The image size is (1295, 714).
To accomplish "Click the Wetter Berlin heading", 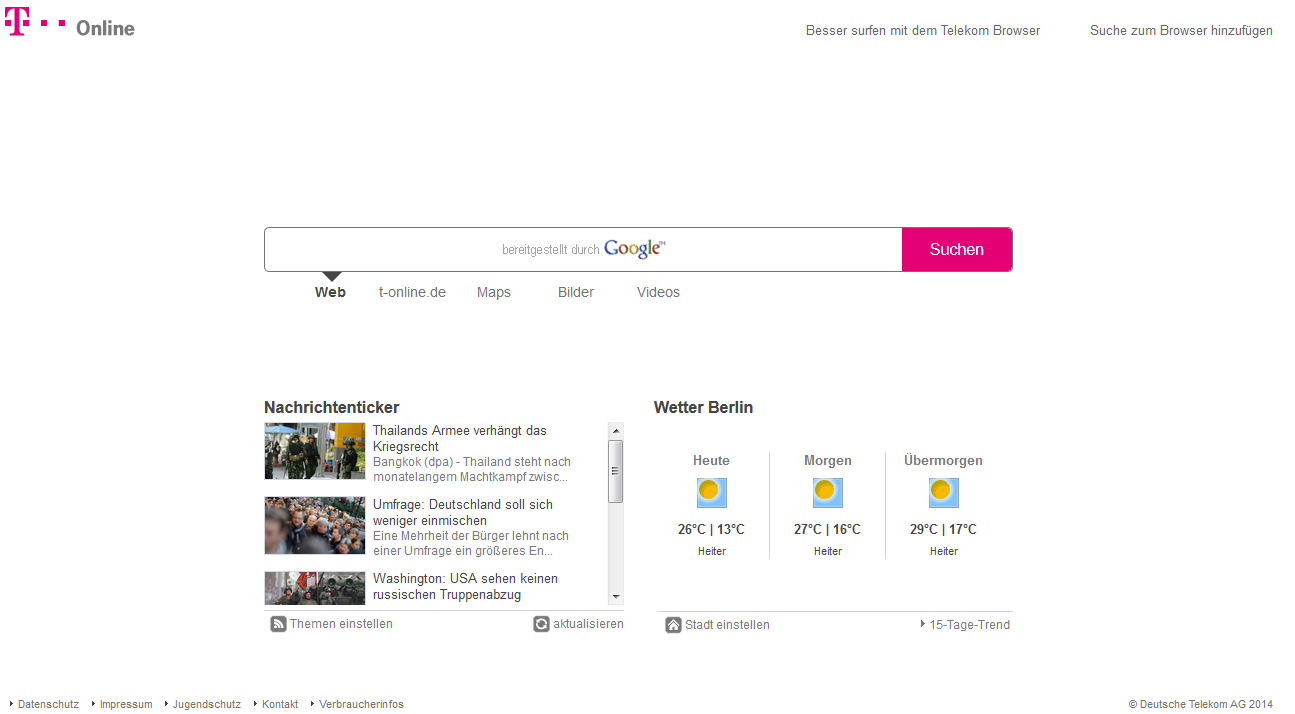I will click(703, 408).
